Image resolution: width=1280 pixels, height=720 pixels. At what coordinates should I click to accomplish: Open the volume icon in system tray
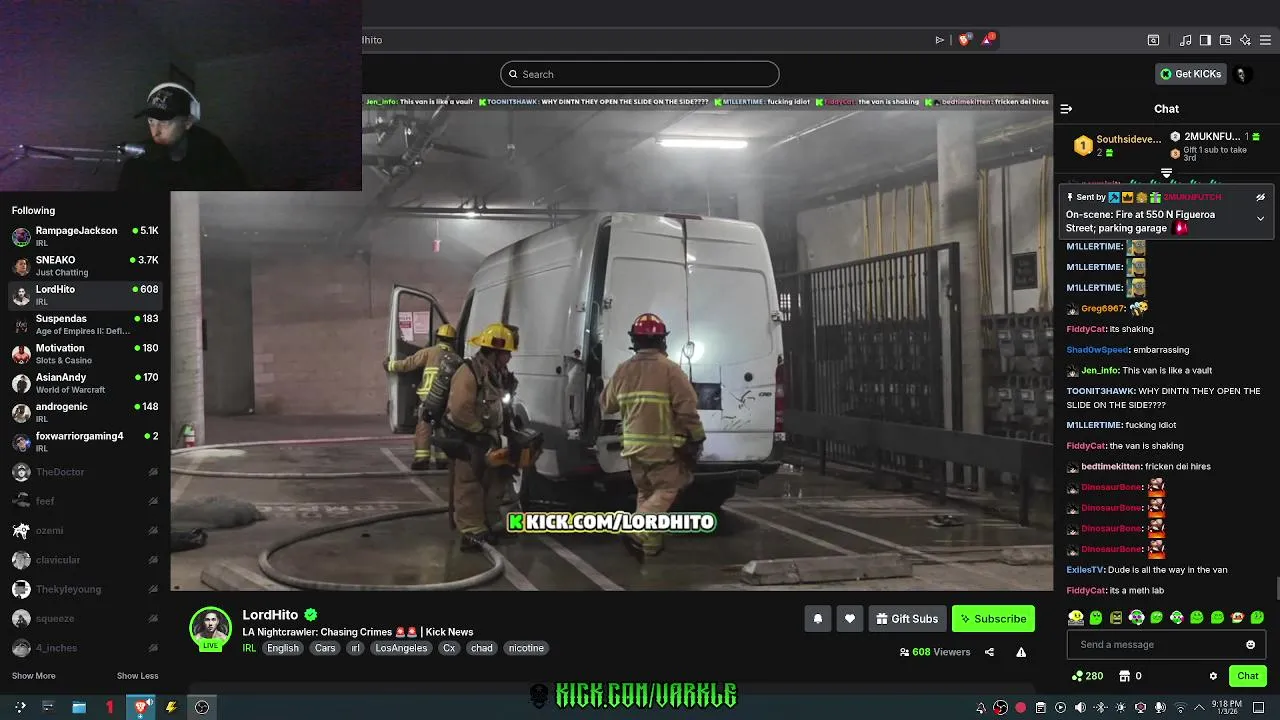(1080, 708)
